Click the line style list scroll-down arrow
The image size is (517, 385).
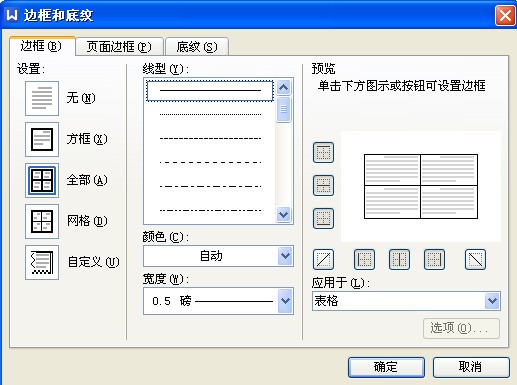click(x=284, y=214)
